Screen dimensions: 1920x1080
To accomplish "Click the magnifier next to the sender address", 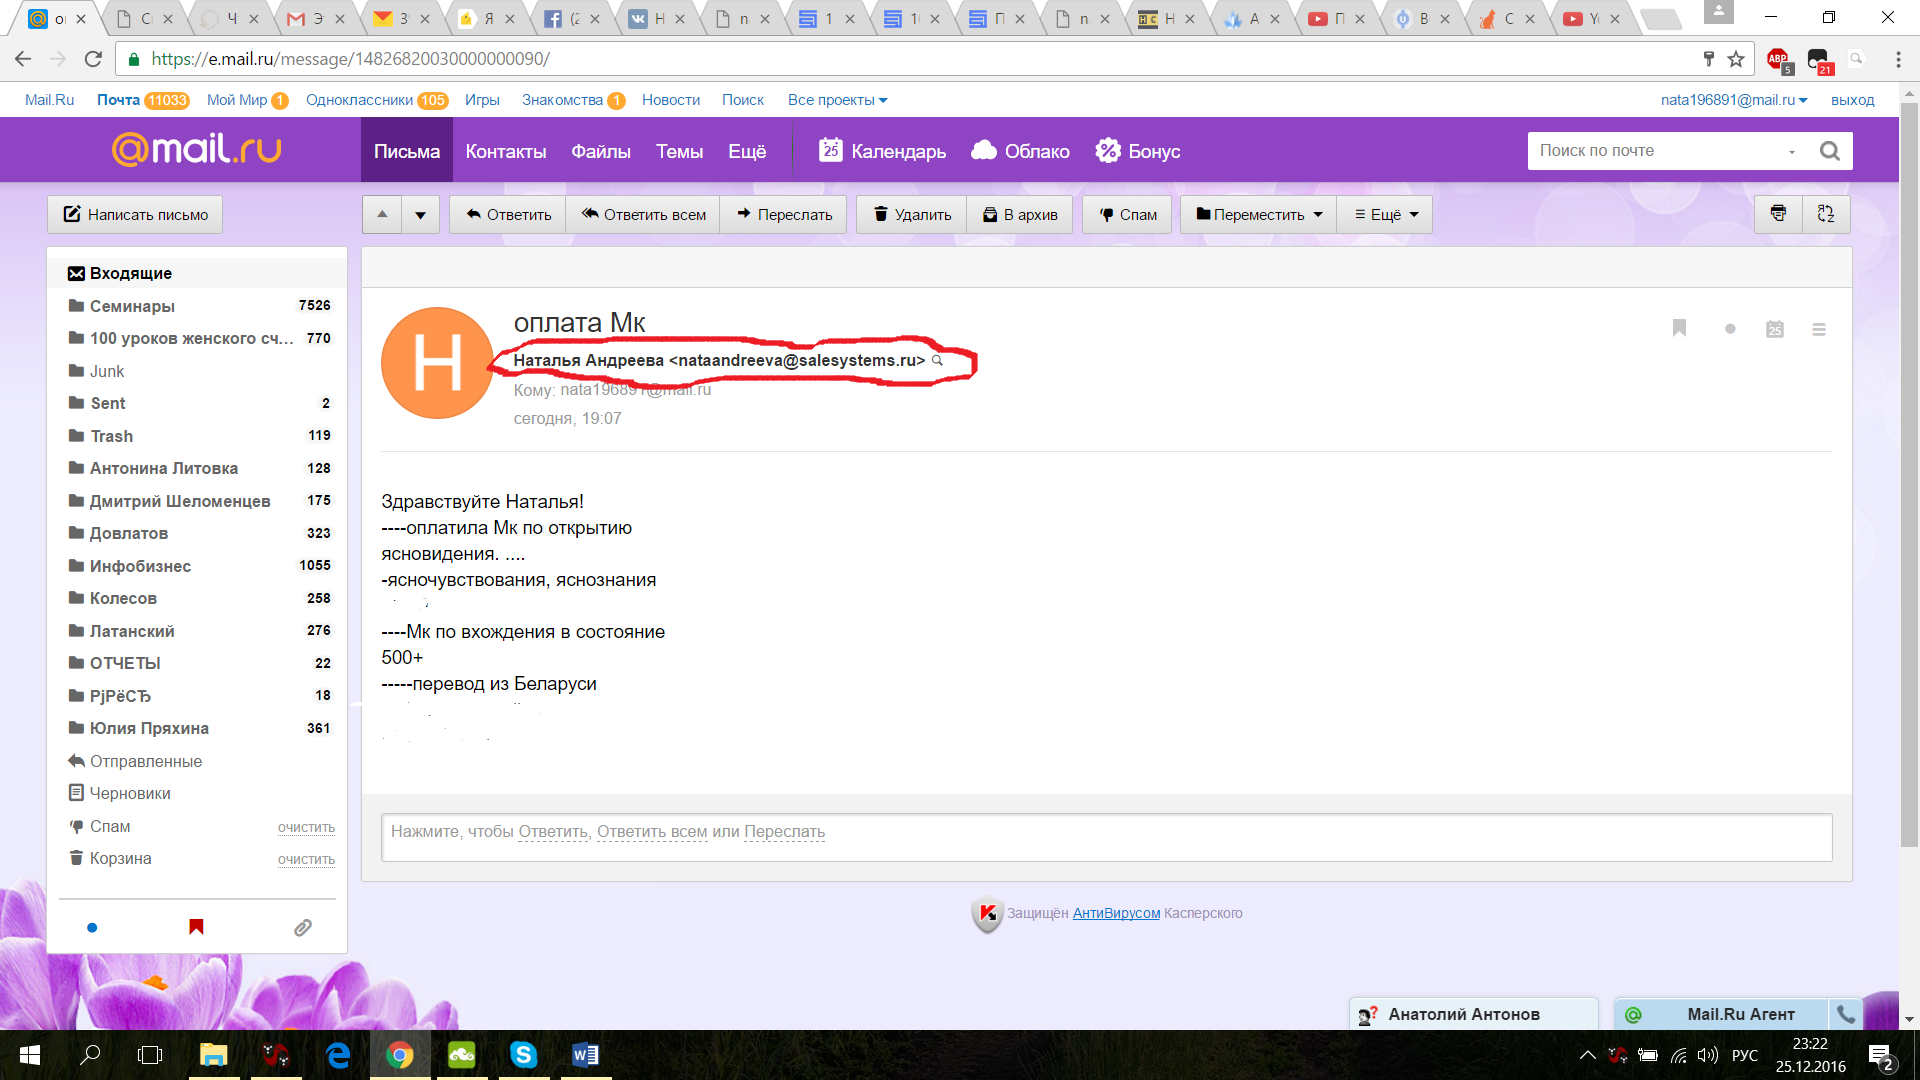I will 937,360.
